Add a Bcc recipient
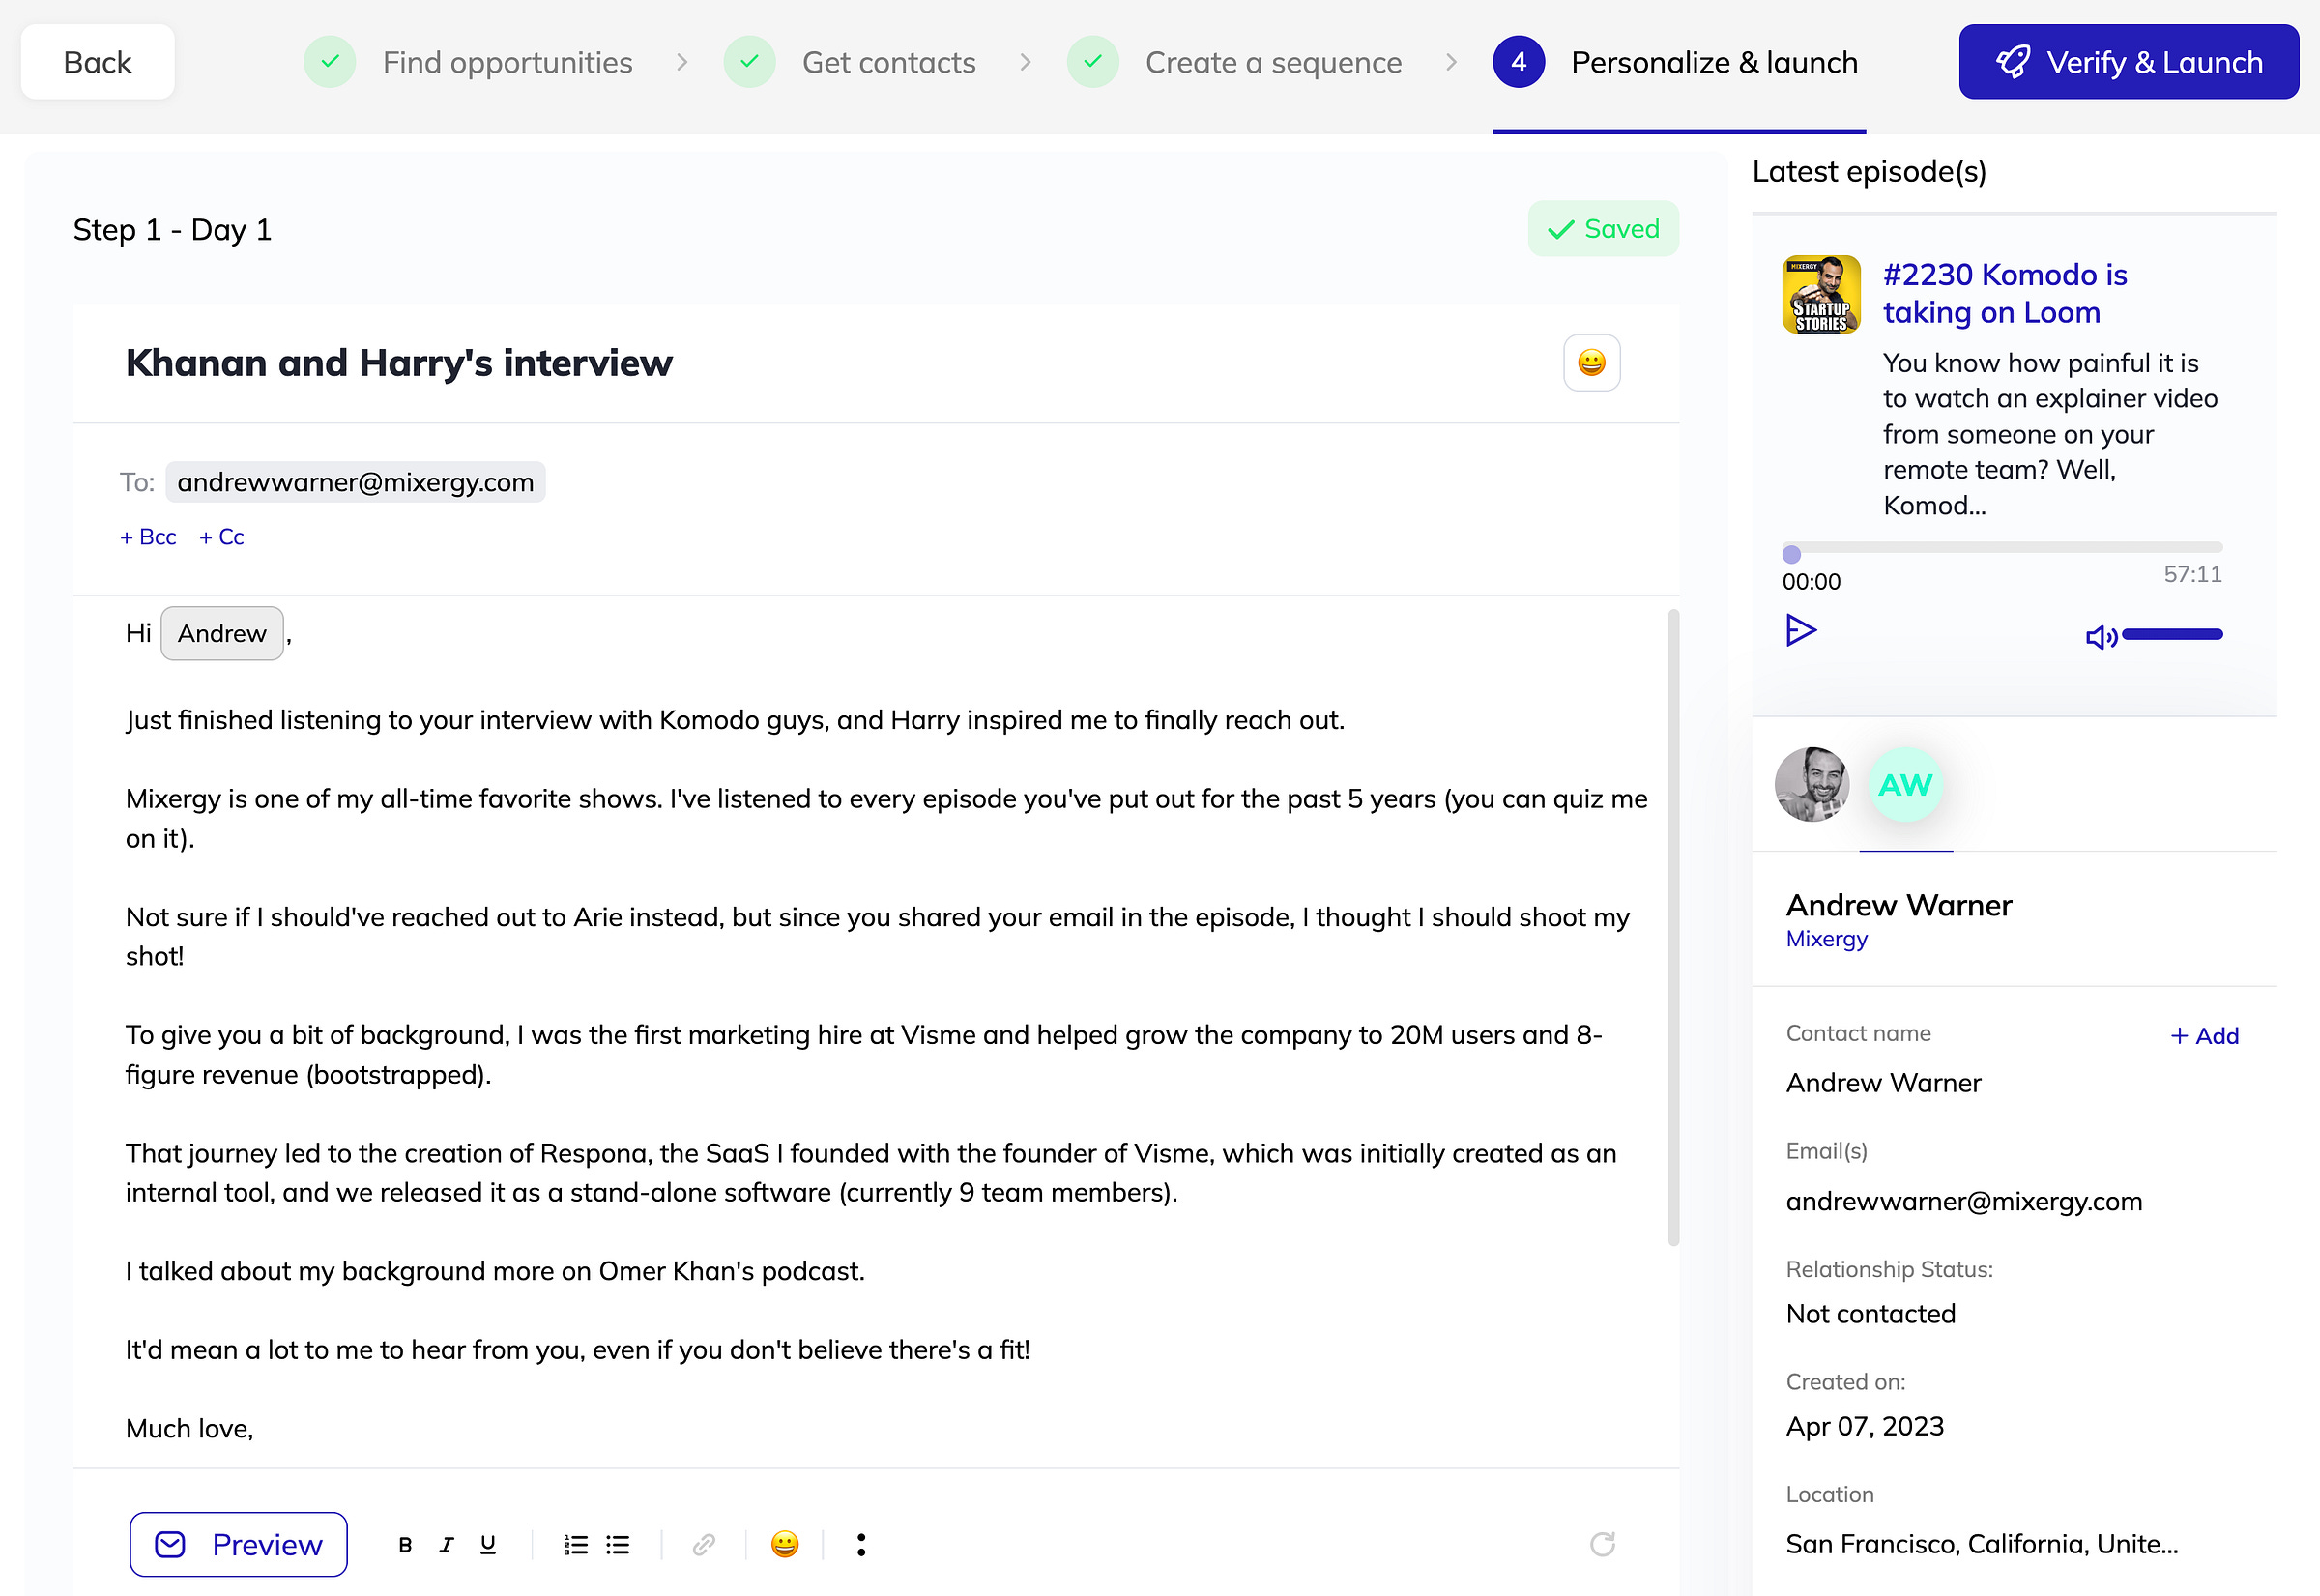2320x1596 pixels. (148, 537)
